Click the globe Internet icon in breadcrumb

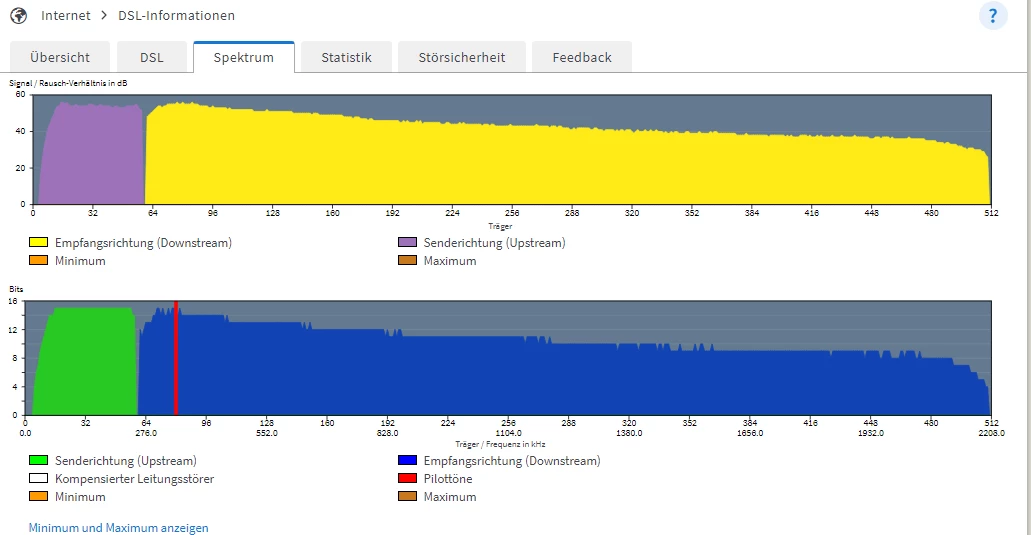click(x=18, y=16)
